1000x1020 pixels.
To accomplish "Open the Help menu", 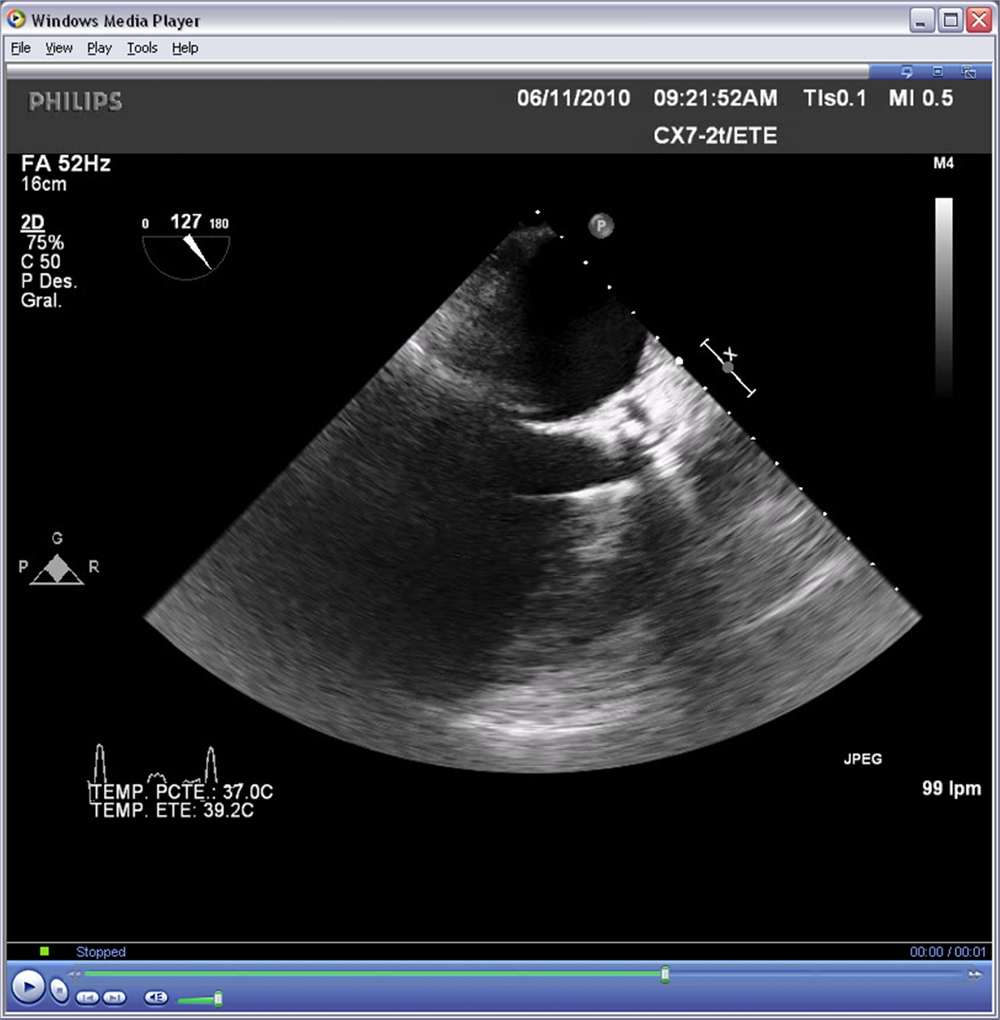I will (x=185, y=48).
